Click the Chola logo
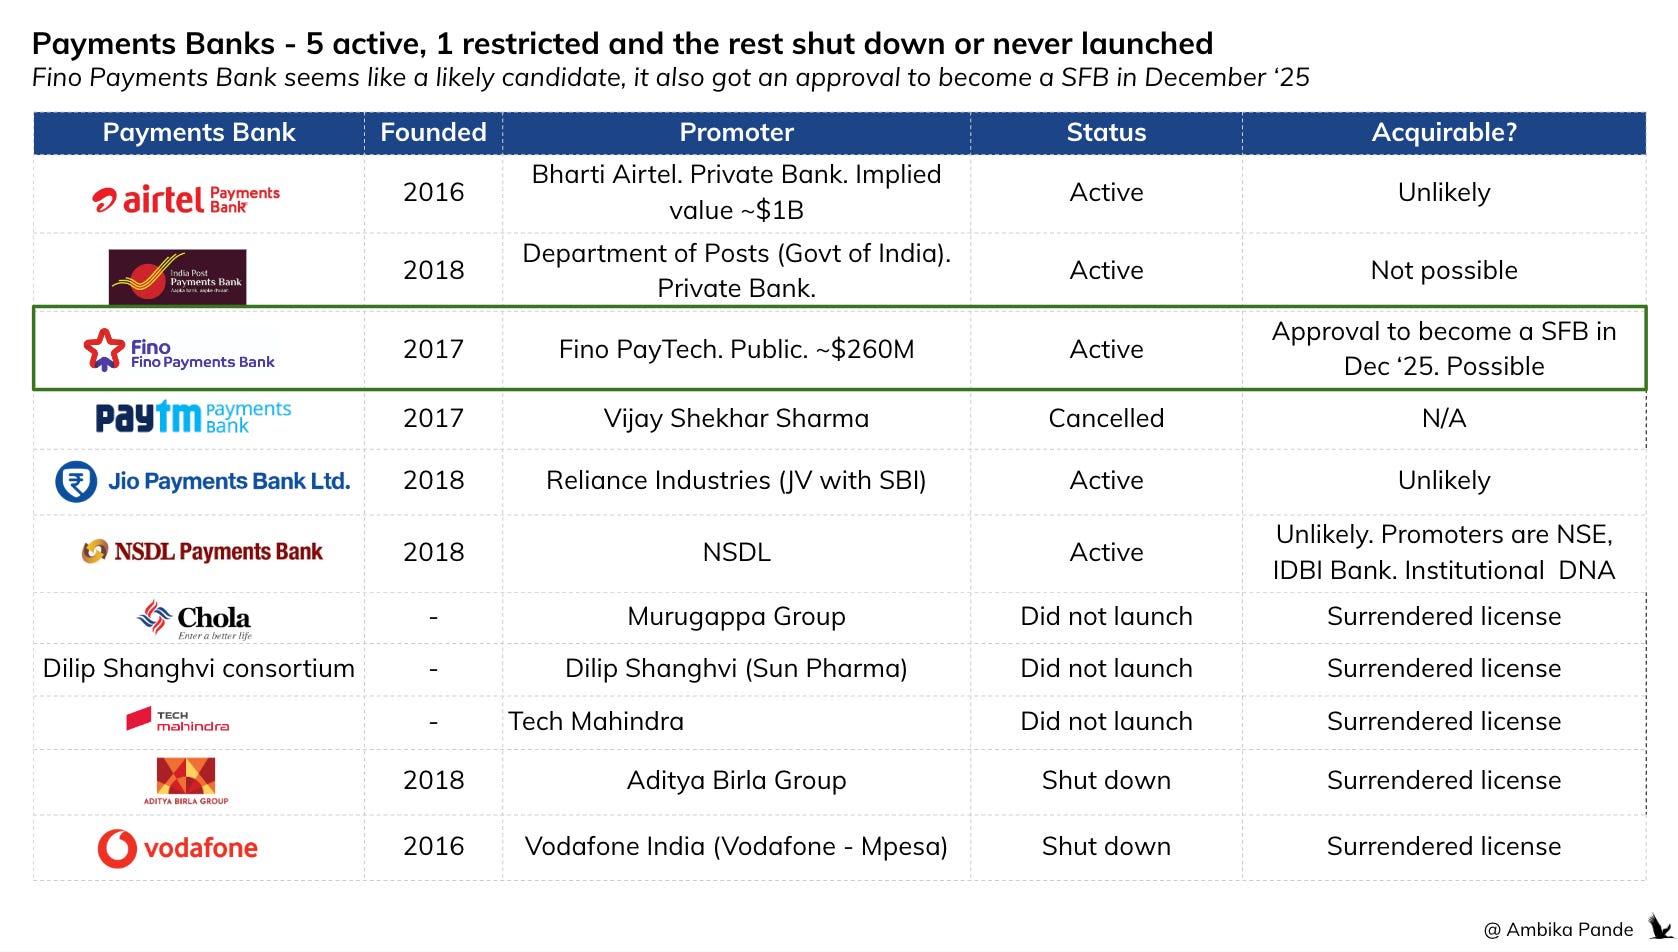The height and width of the screenshot is (952, 1678). 194,620
